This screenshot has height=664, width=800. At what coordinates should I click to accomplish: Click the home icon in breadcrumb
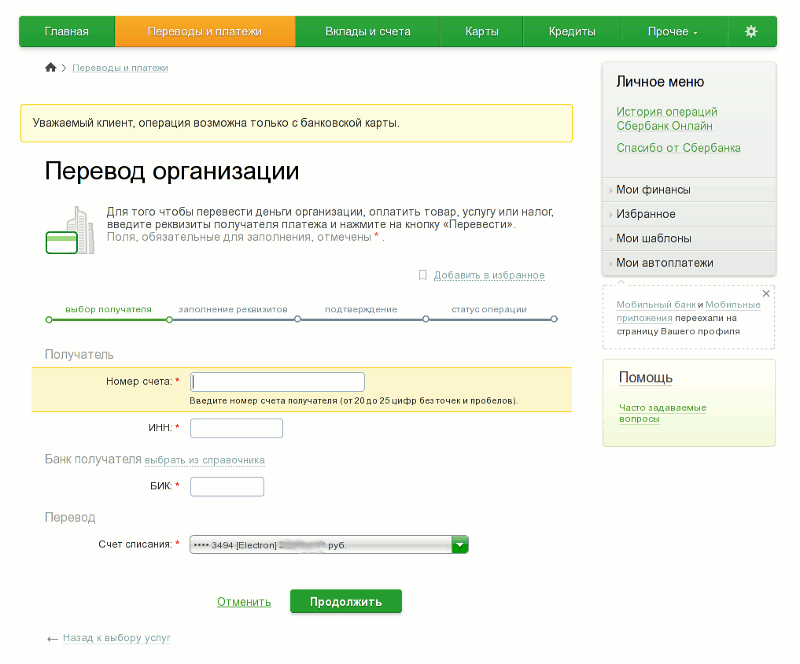click(51, 68)
